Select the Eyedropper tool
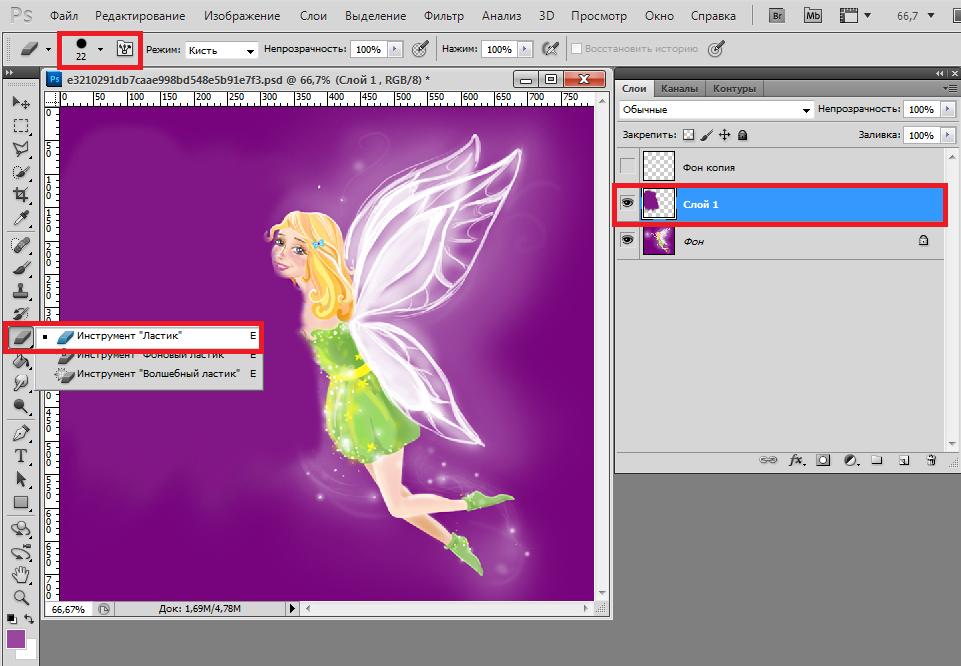This screenshot has width=961, height=666. pyautogui.click(x=21, y=219)
